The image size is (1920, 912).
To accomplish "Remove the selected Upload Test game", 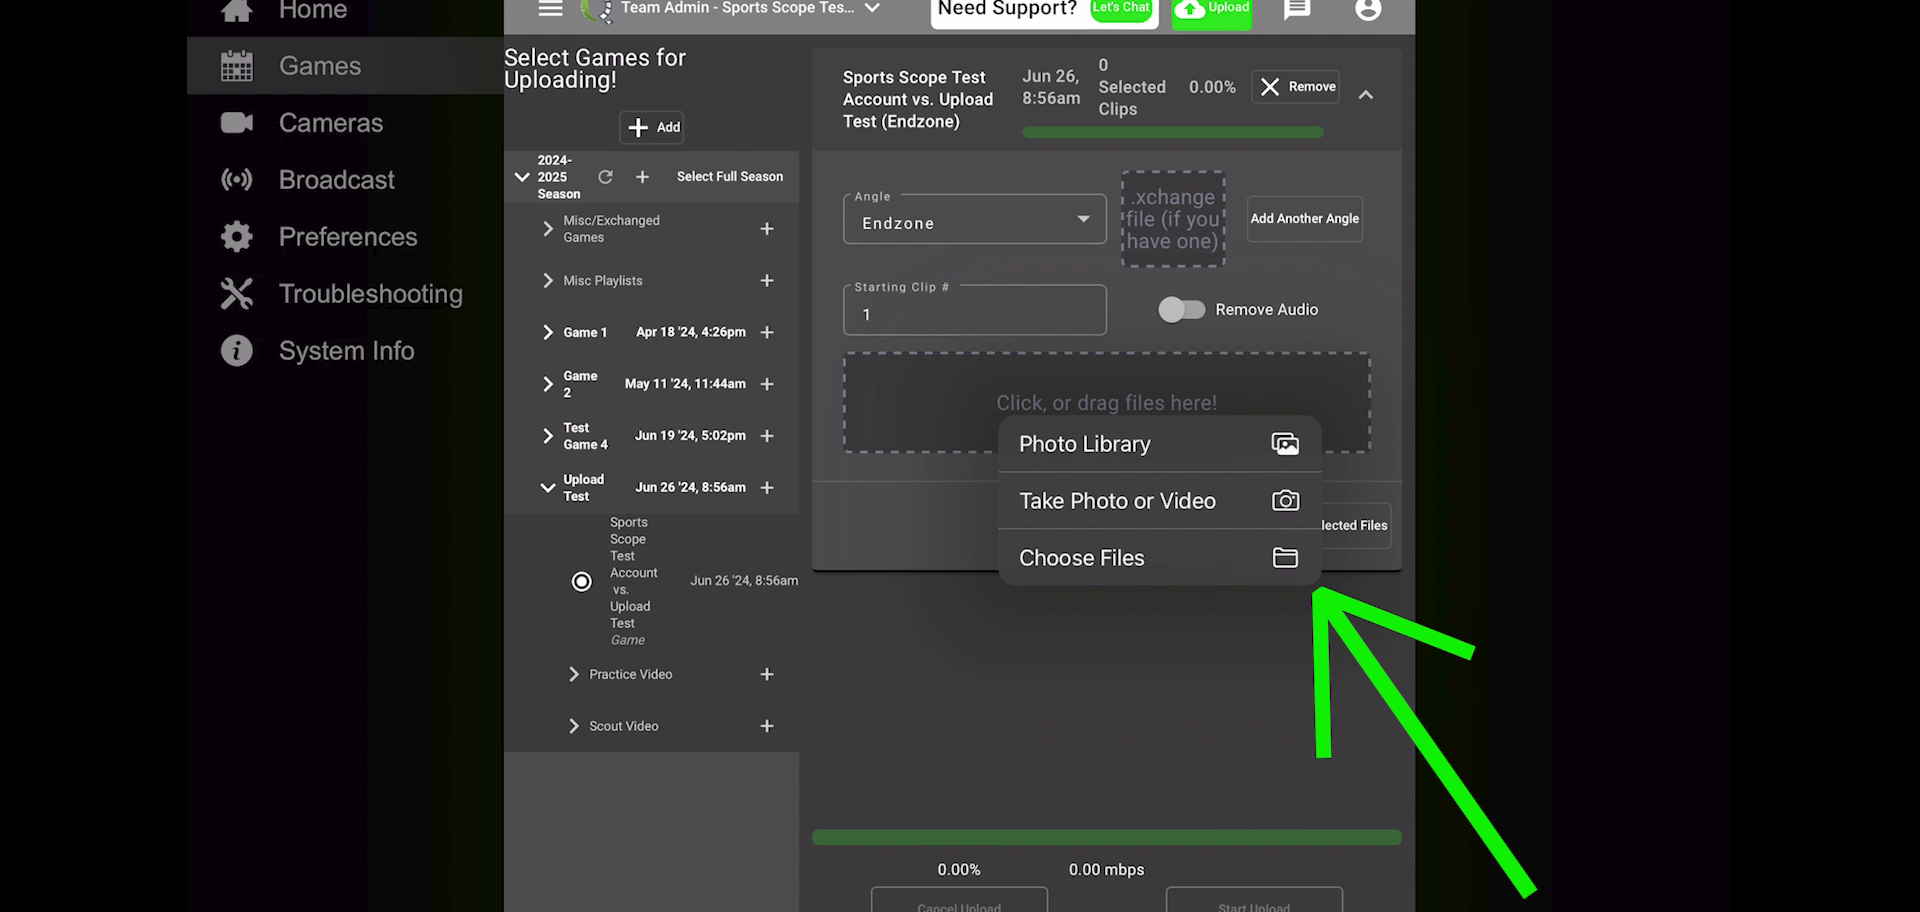I will click(1296, 87).
